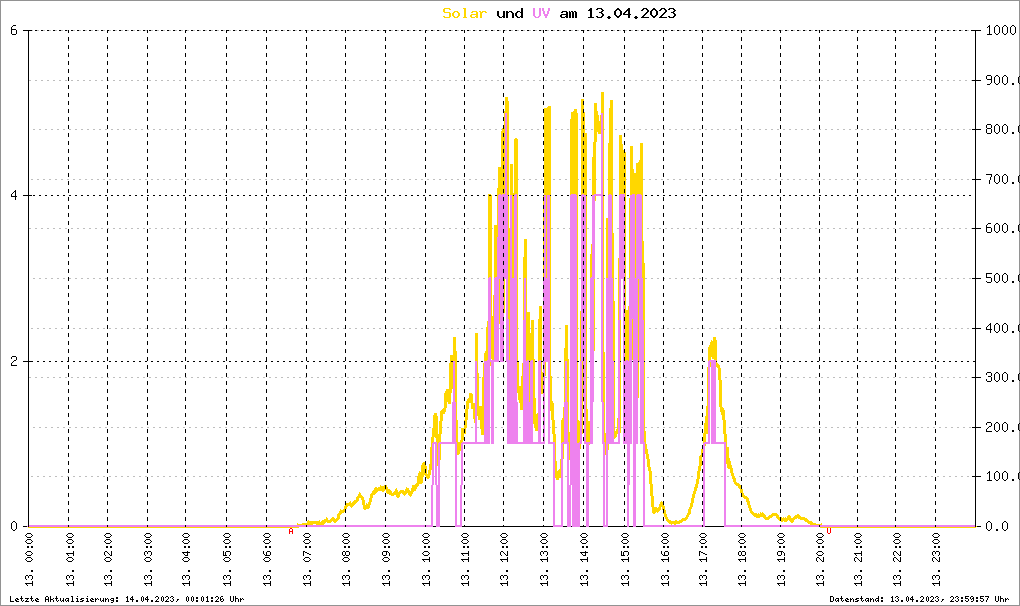The width and height of the screenshot is (1020, 606).
Task: Click the left axis label 0
Action: pyautogui.click(x=14, y=526)
